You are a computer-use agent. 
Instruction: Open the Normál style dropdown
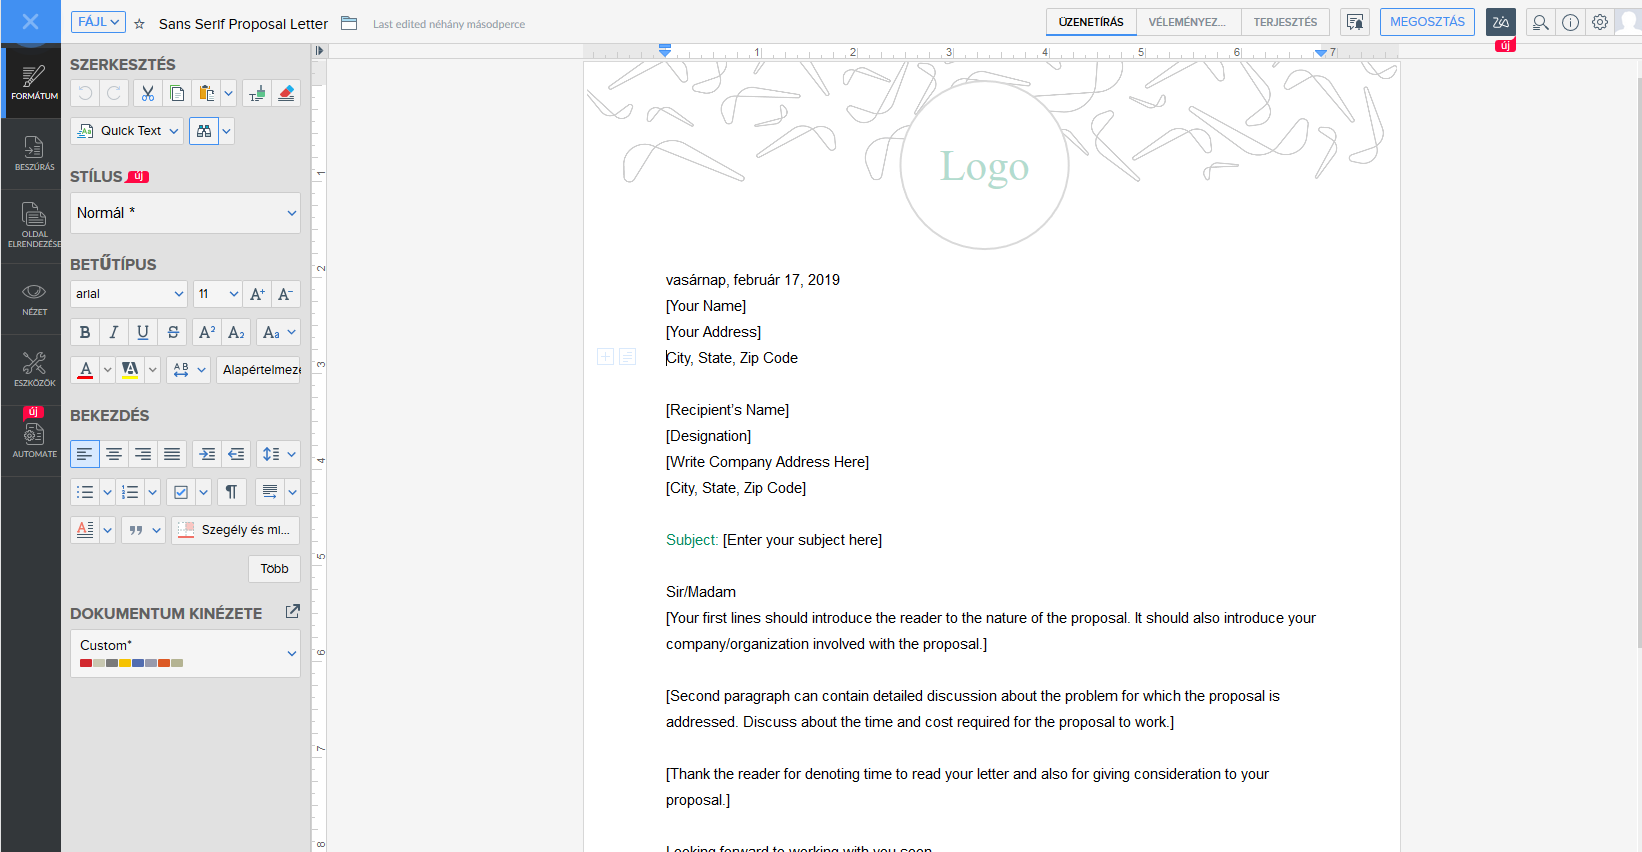185,213
